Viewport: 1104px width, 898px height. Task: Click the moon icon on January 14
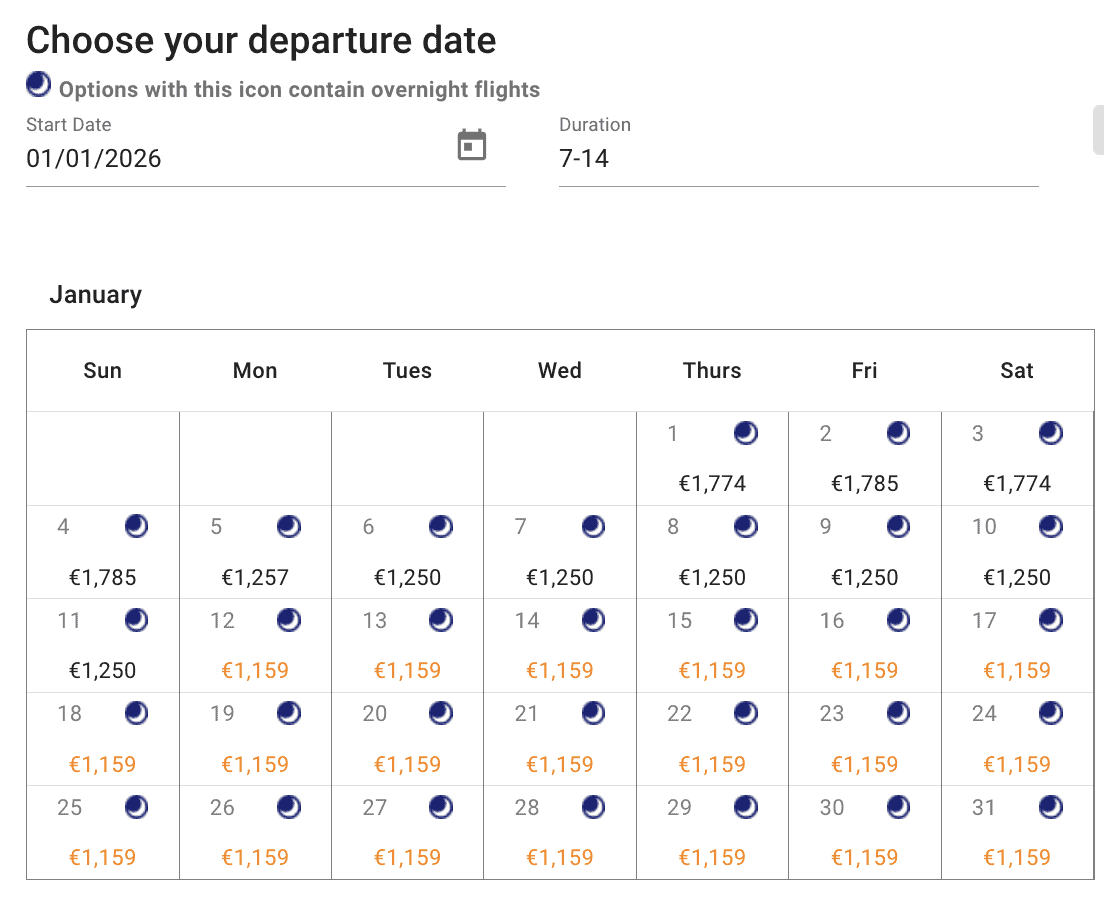click(x=594, y=620)
